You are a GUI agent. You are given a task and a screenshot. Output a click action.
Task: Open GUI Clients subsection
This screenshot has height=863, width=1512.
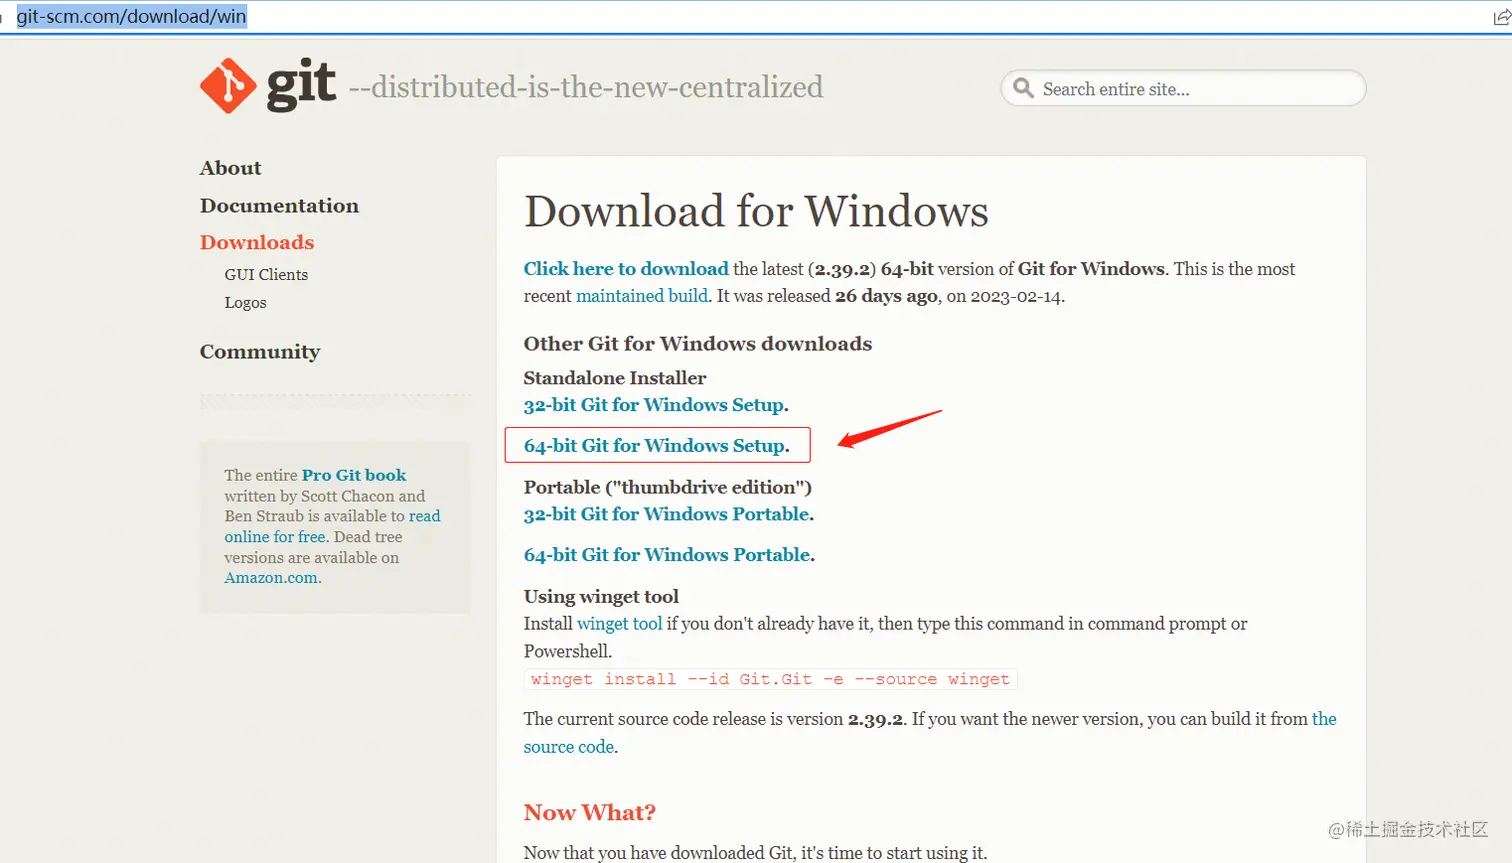[266, 274]
